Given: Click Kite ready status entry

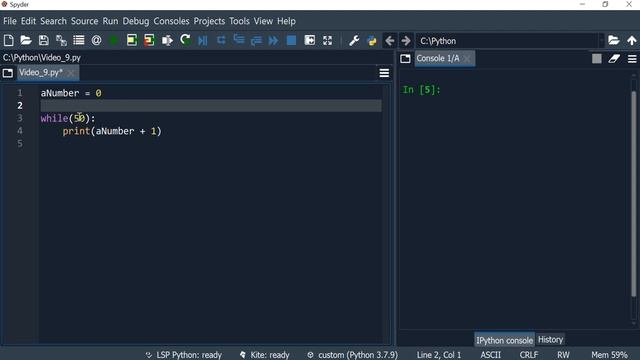Looking at the screenshot, I should coord(264,355).
